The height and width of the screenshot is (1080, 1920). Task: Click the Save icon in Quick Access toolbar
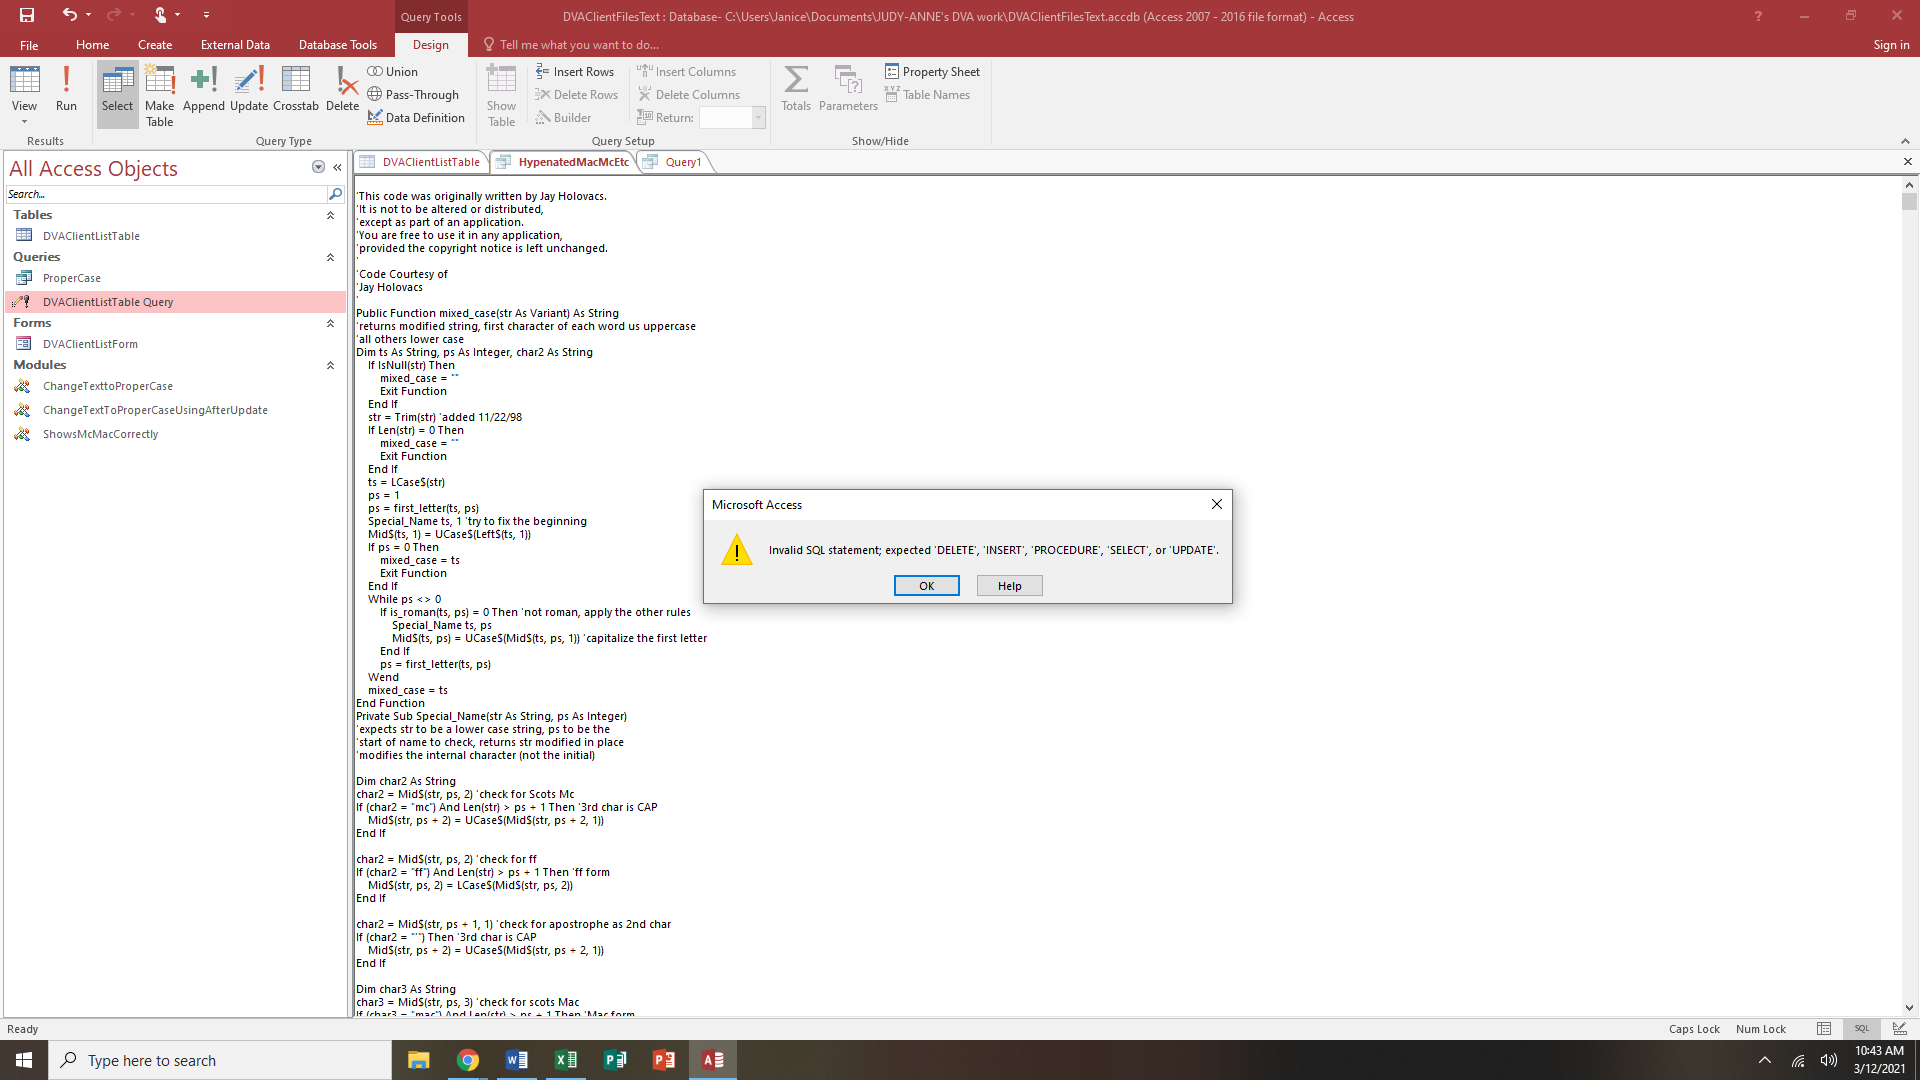pyautogui.click(x=27, y=15)
